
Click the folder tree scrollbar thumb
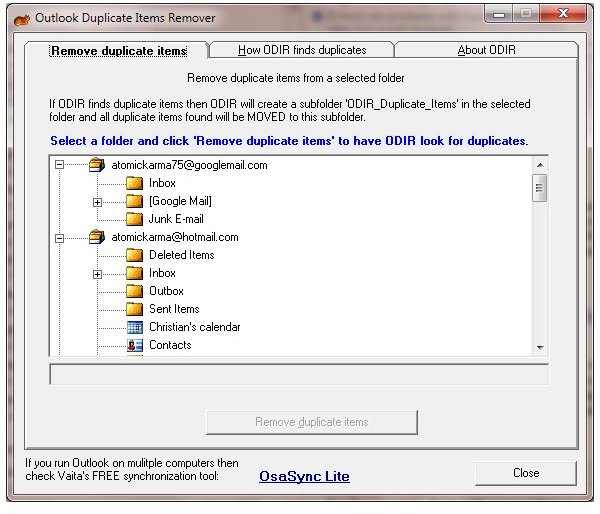tap(540, 188)
